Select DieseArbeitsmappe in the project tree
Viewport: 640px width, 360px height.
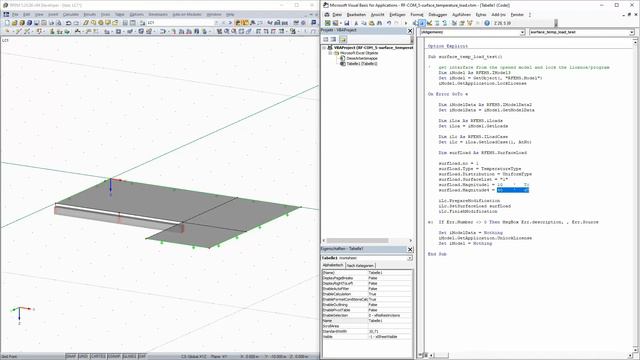point(362,58)
